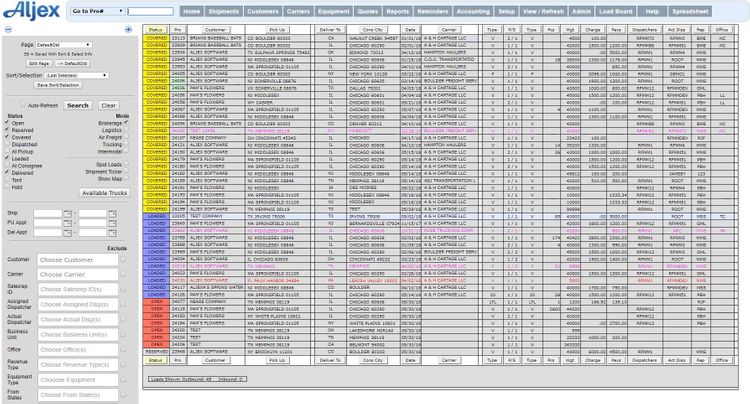
Task: Click the Search button
Action: click(78, 105)
